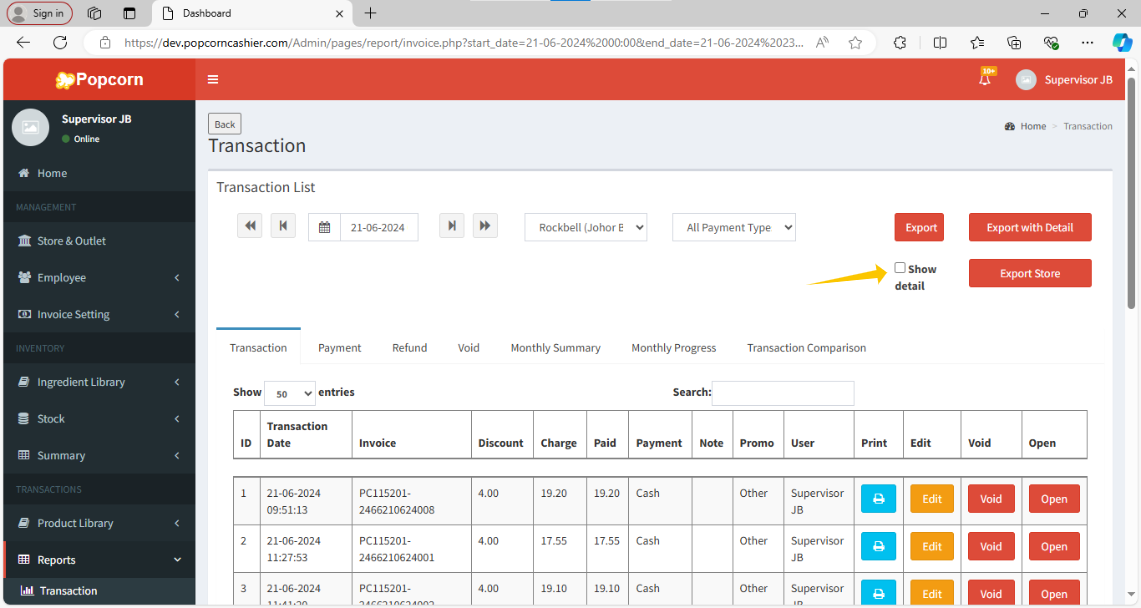Go to previous day step-backward icon
Viewport: 1141px width, 608px height.
(x=283, y=226)
